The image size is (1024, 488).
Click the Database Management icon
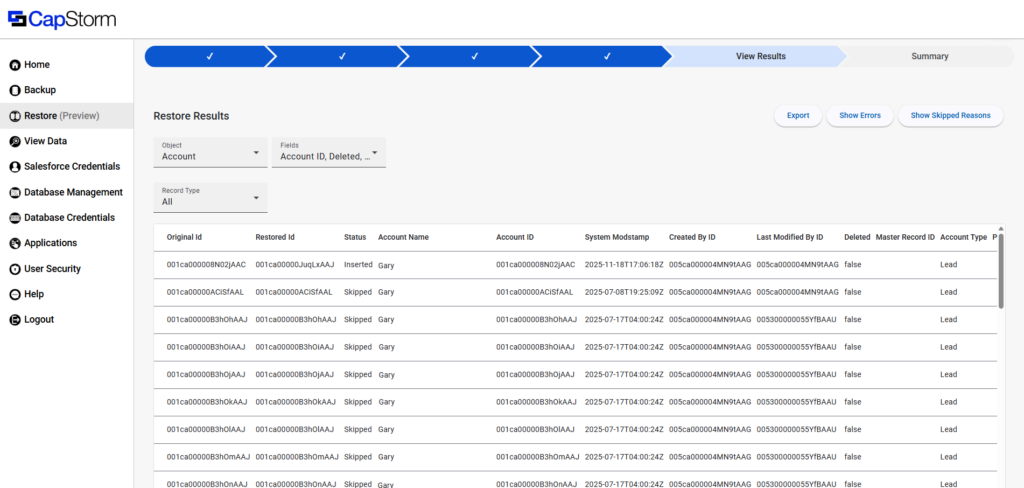(x=15, y=192)
